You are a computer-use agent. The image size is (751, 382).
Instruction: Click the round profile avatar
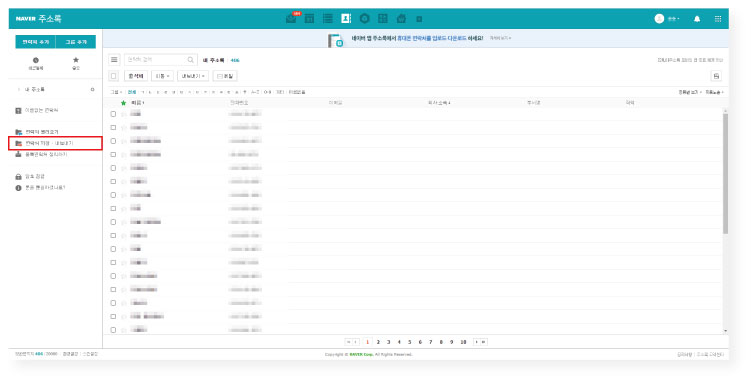pos(659,19)
